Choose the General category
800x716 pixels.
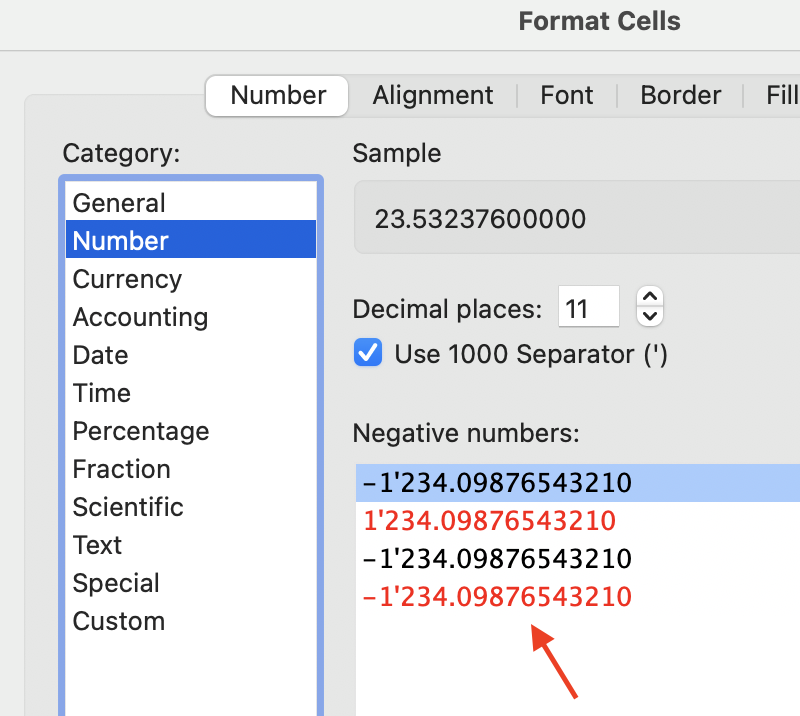[x=119, y=203]
